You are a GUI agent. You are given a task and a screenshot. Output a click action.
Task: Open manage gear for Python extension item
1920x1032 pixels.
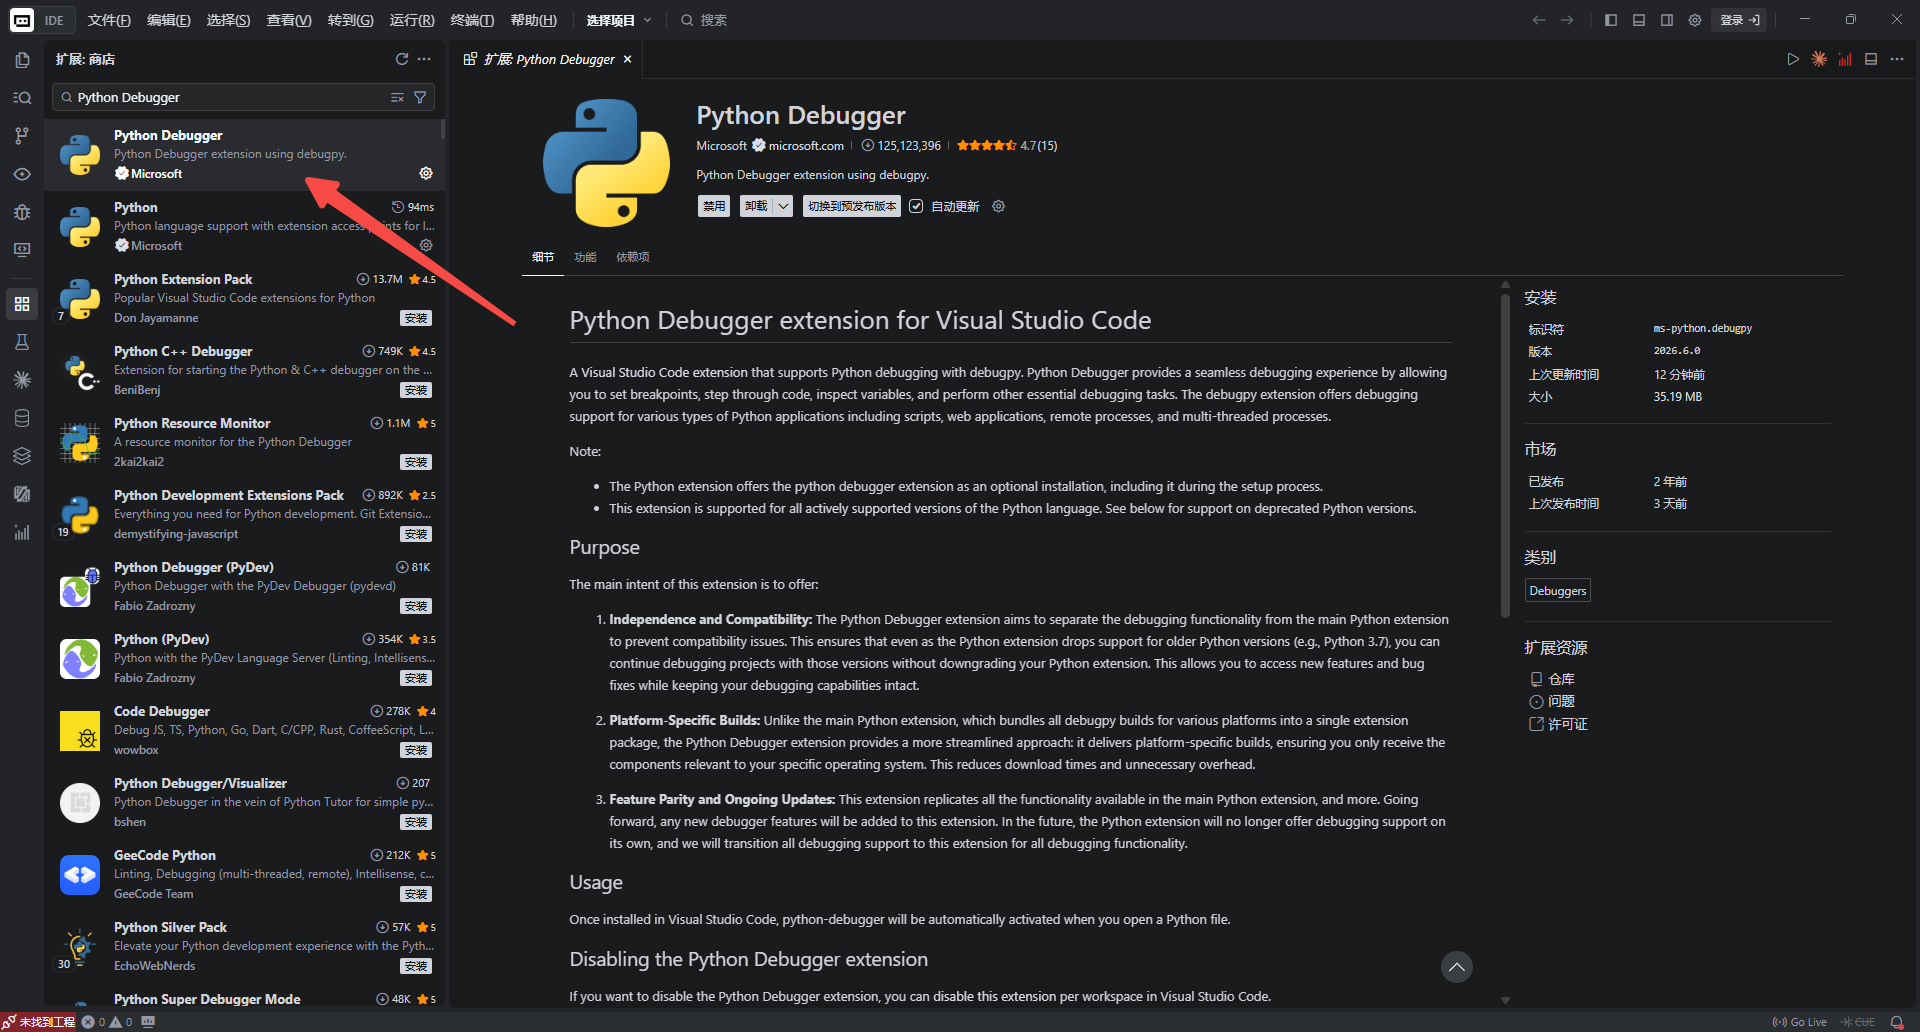point(426,245)
